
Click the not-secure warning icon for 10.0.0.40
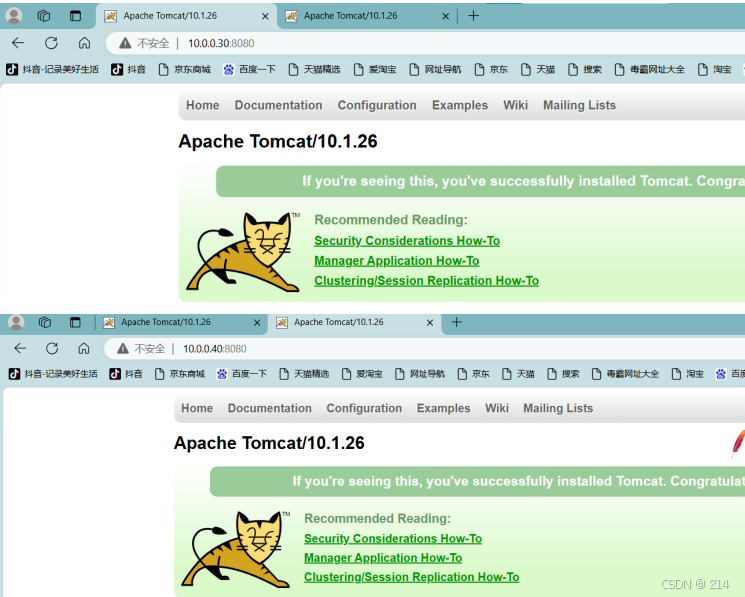[123, 349]
